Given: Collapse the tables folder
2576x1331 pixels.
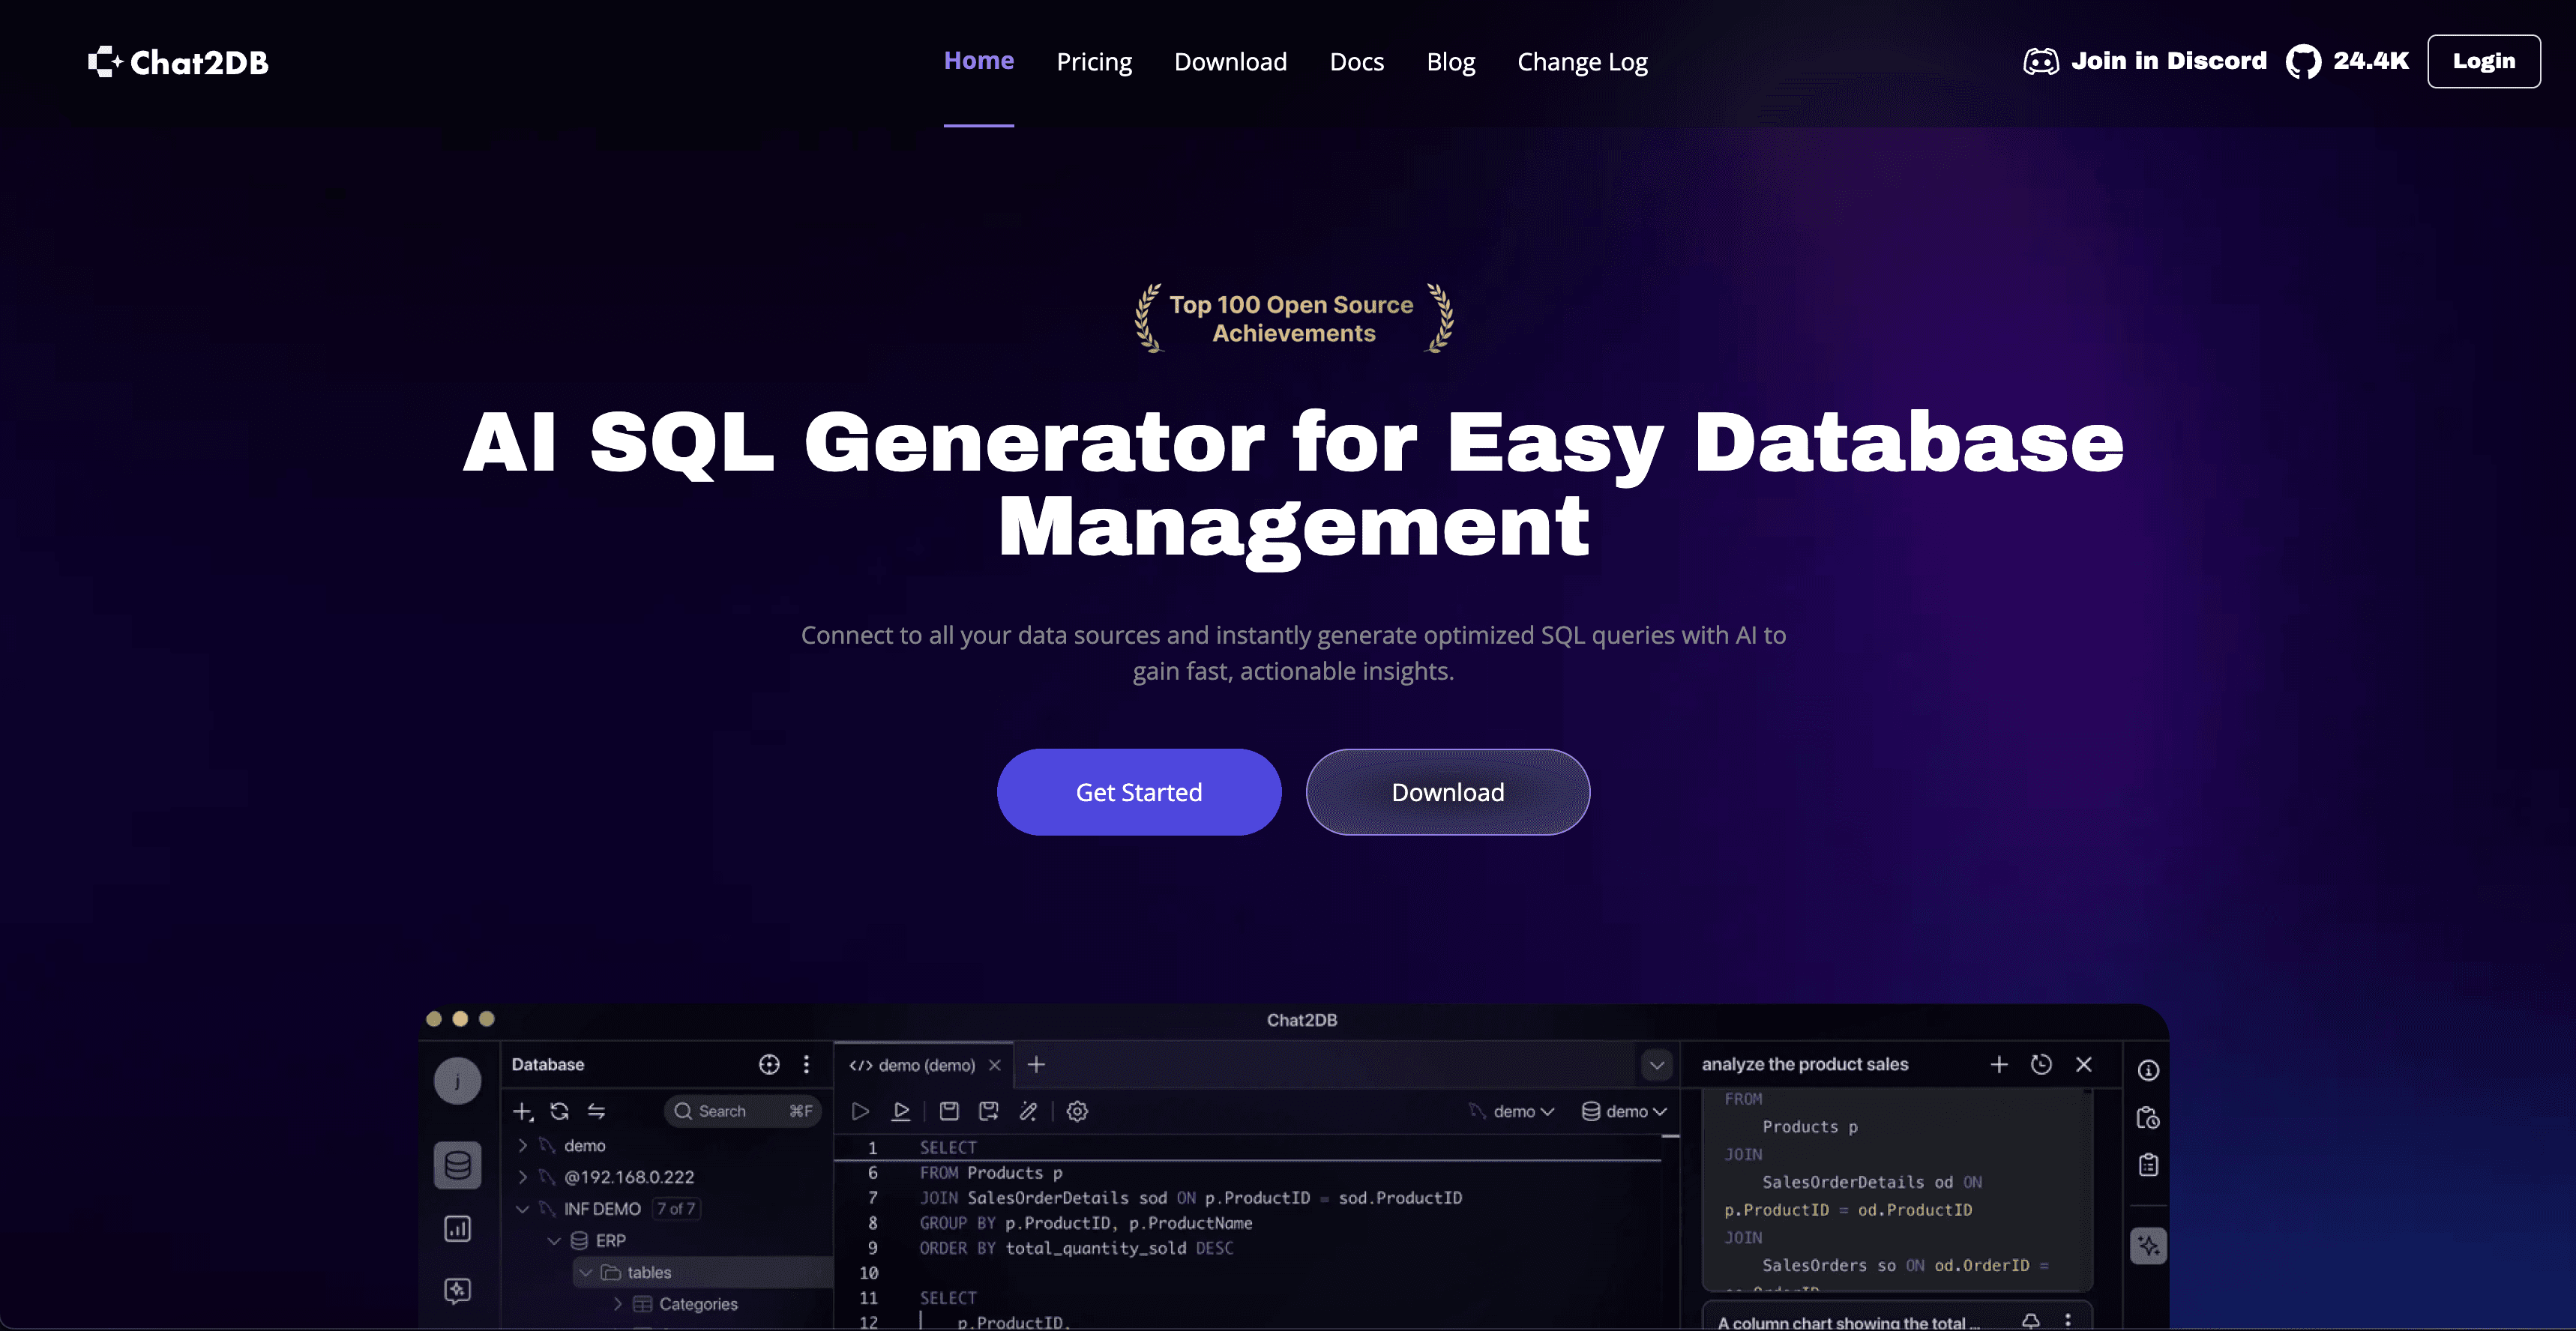Looking at the screenshot, I should [586, 1272].
